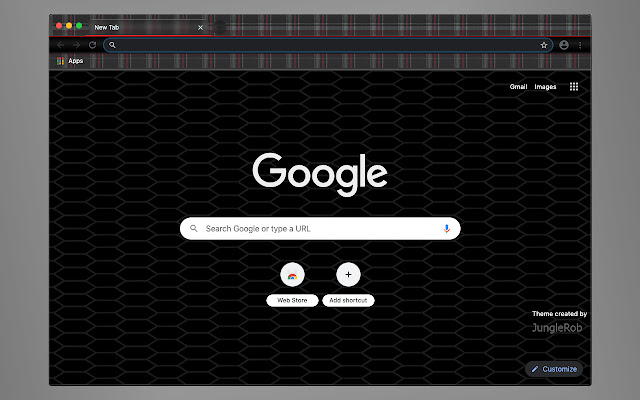Bookmark this page with the star icon
Screen dimensions: 640x400
coord(544,45)
